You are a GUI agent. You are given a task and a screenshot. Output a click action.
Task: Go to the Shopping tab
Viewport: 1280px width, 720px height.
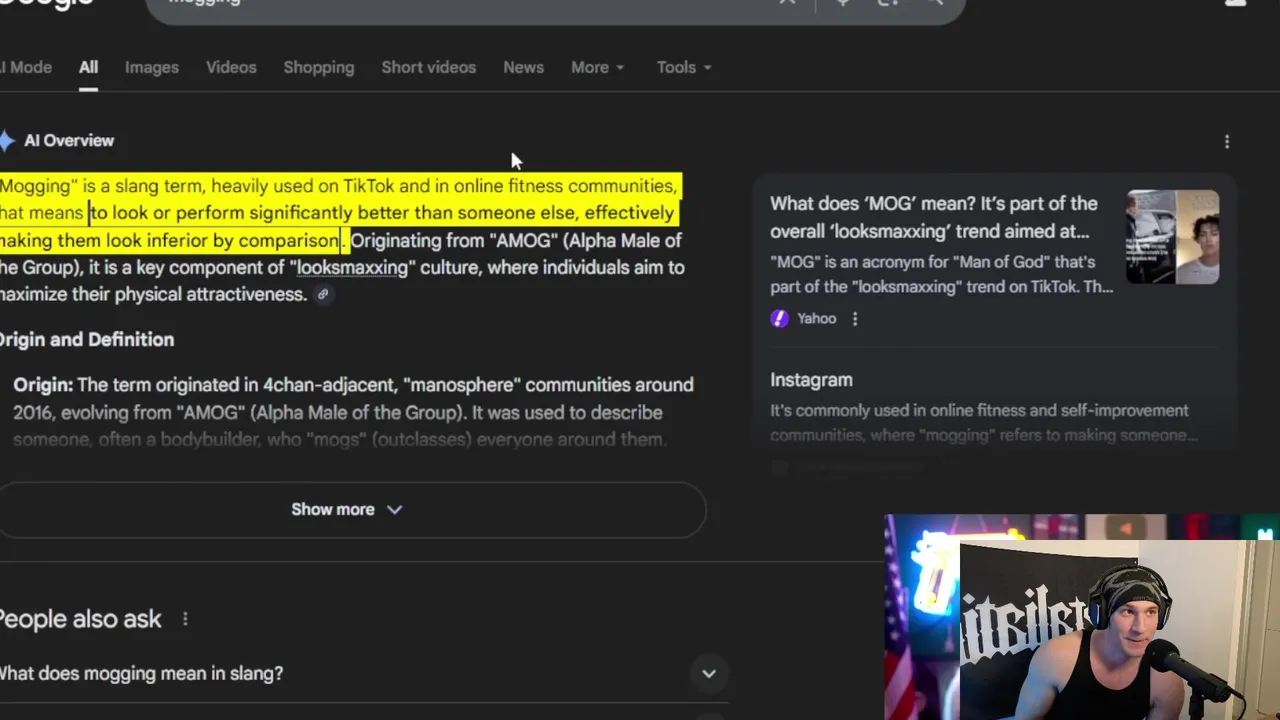click(319, 67)
